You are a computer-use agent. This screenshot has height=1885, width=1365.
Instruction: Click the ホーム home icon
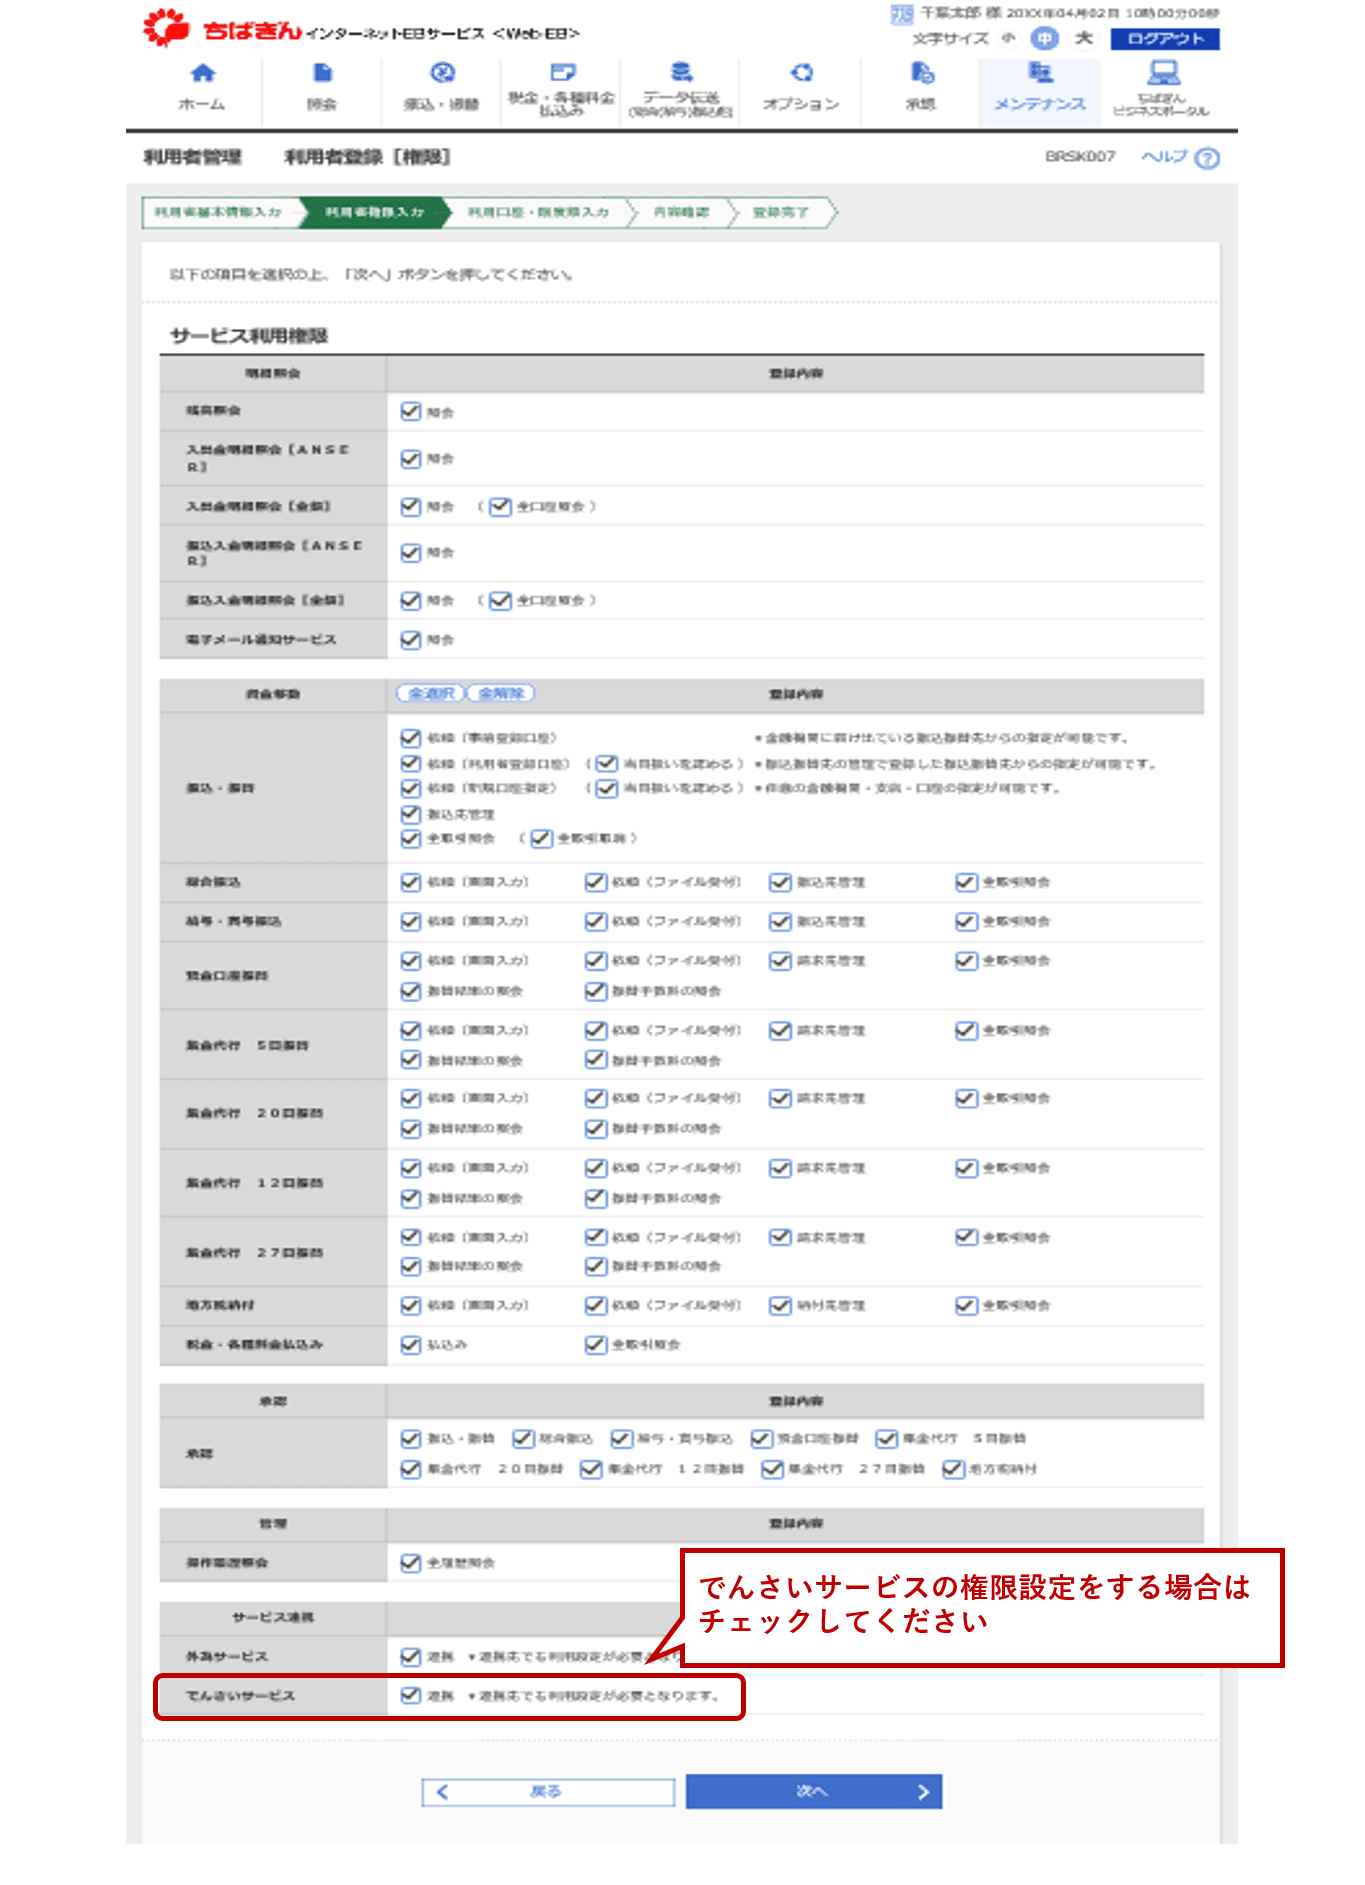point(203,74)
